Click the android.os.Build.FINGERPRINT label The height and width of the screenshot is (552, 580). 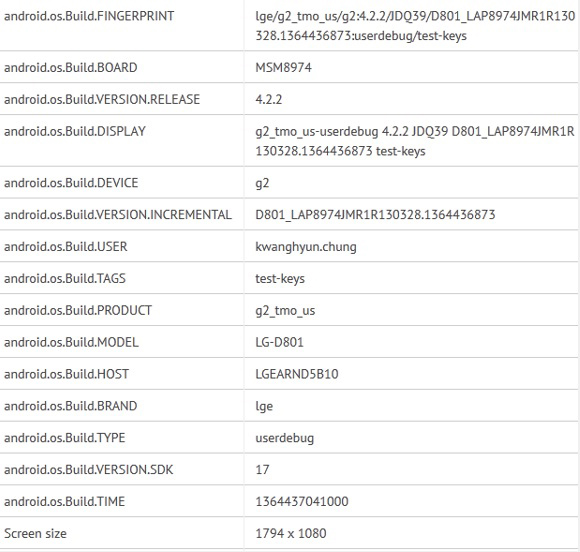coord(89,16)
